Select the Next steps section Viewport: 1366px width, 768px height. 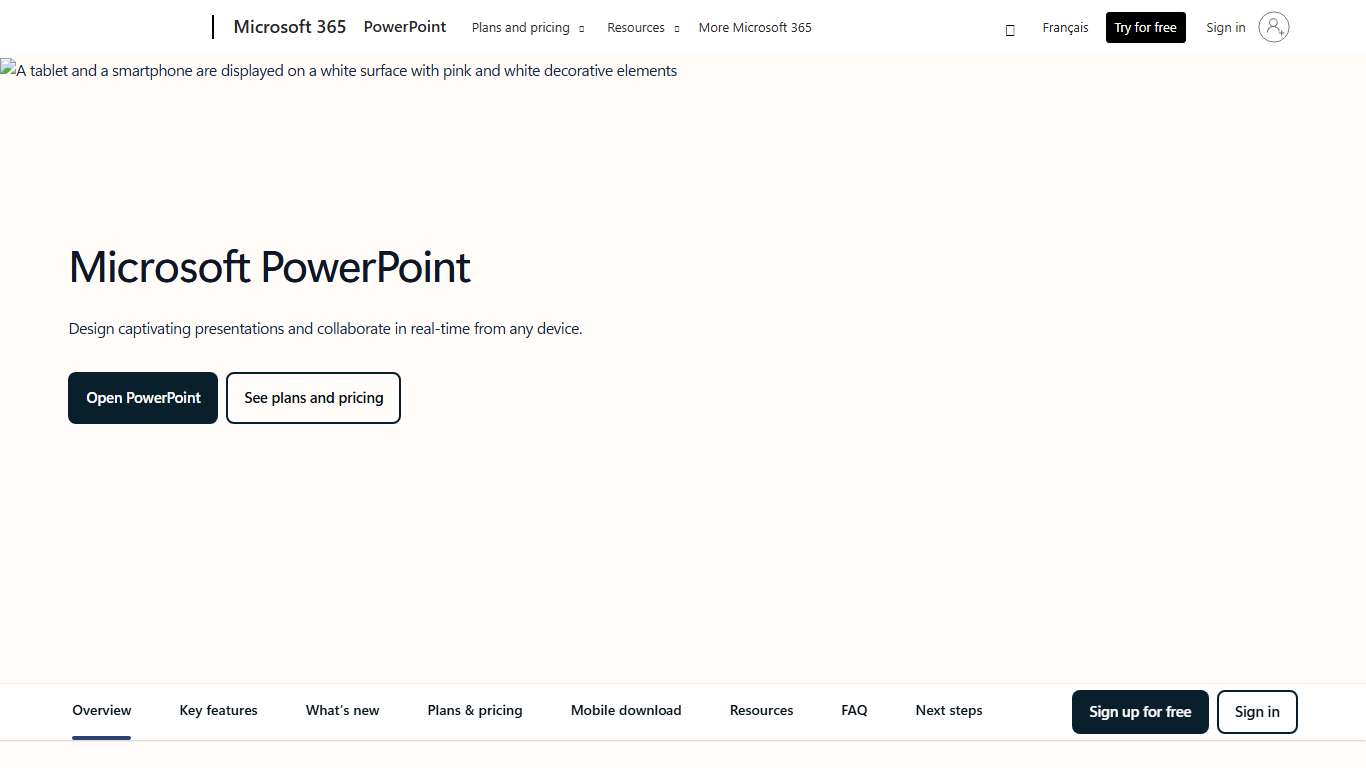click(x=948, y=710)
